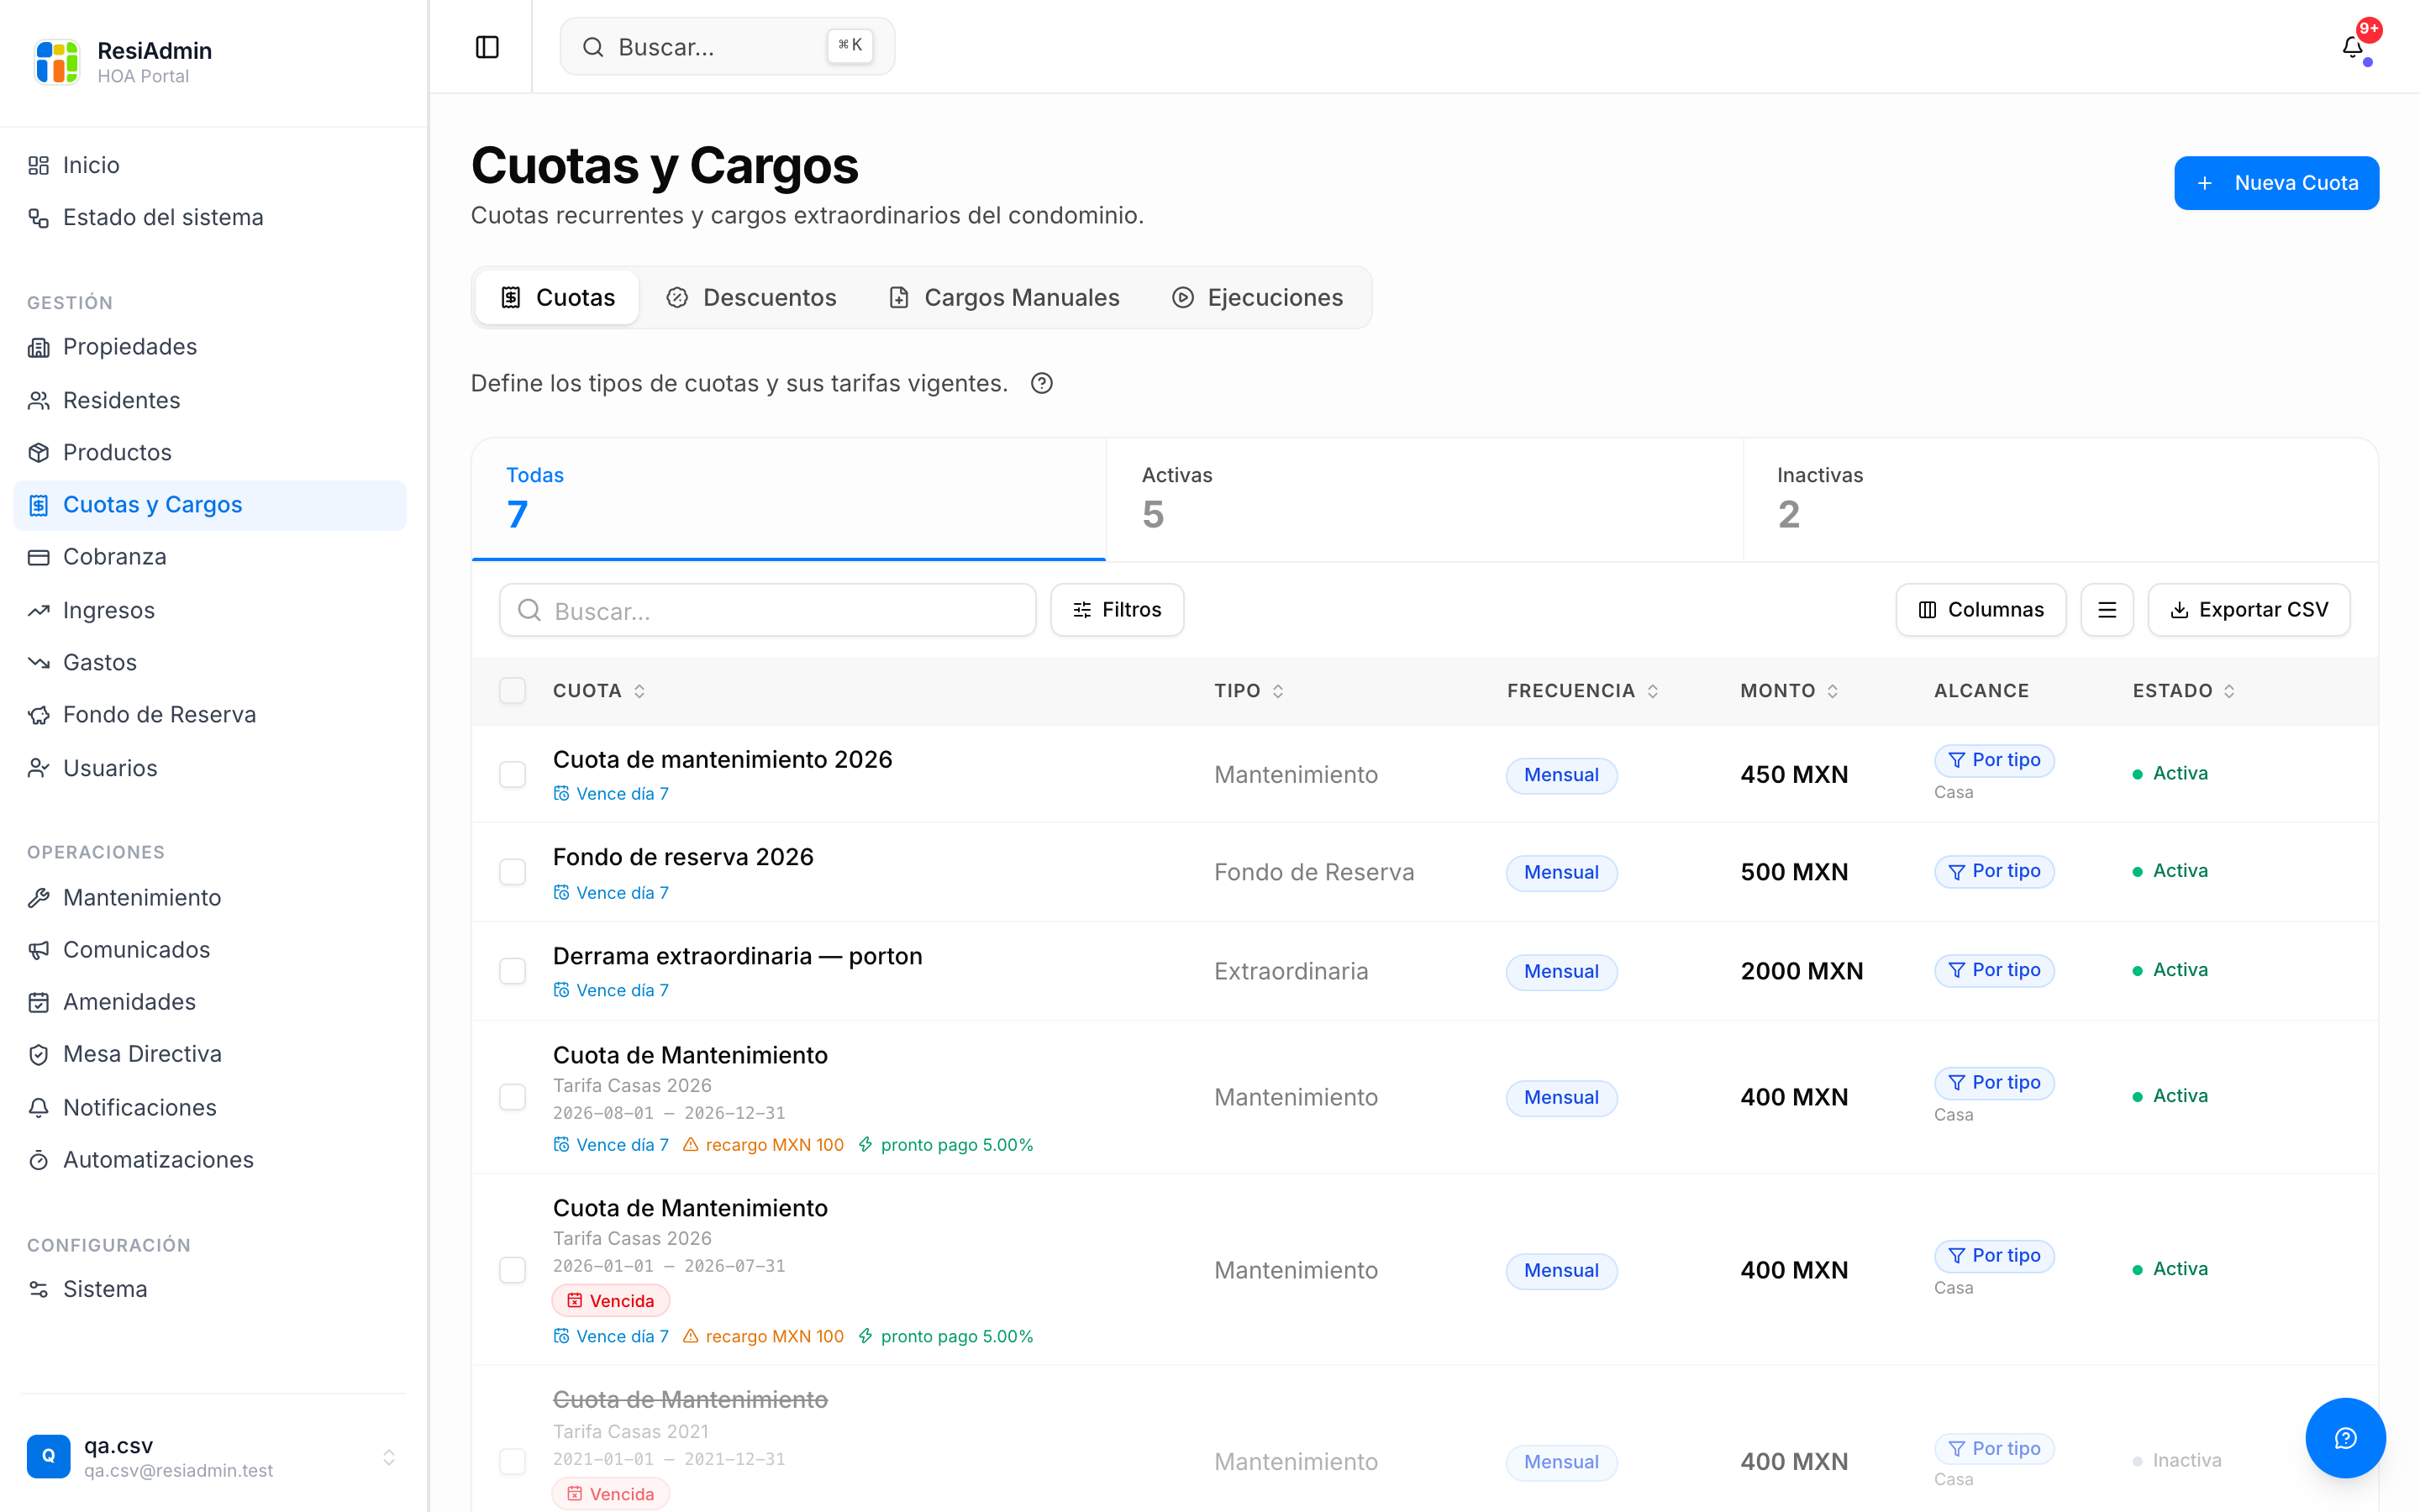Image resolution: width=2420 pixels, height=1512 pixels.
Task: Open the notifications bell
Action: [x=2352, y=47]
